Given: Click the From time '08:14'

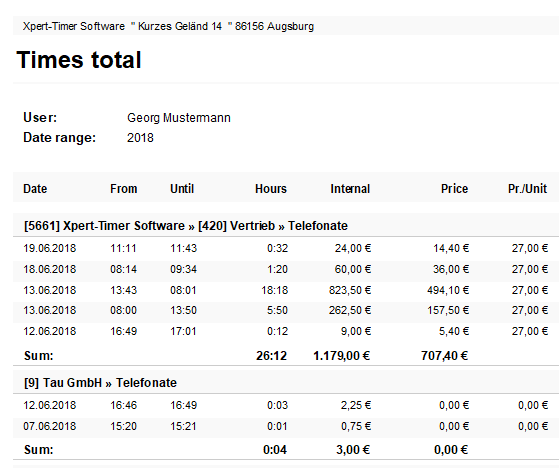Looking at the screenshot, I should (x=123, y=269).
